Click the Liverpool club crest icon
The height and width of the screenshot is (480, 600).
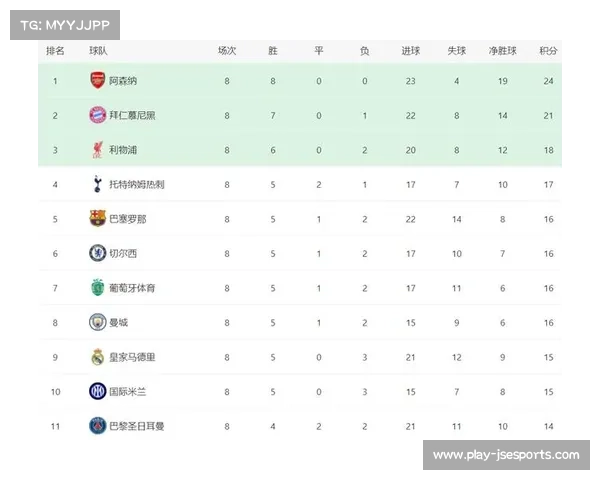pyautogui.click(x=97, y=149)
